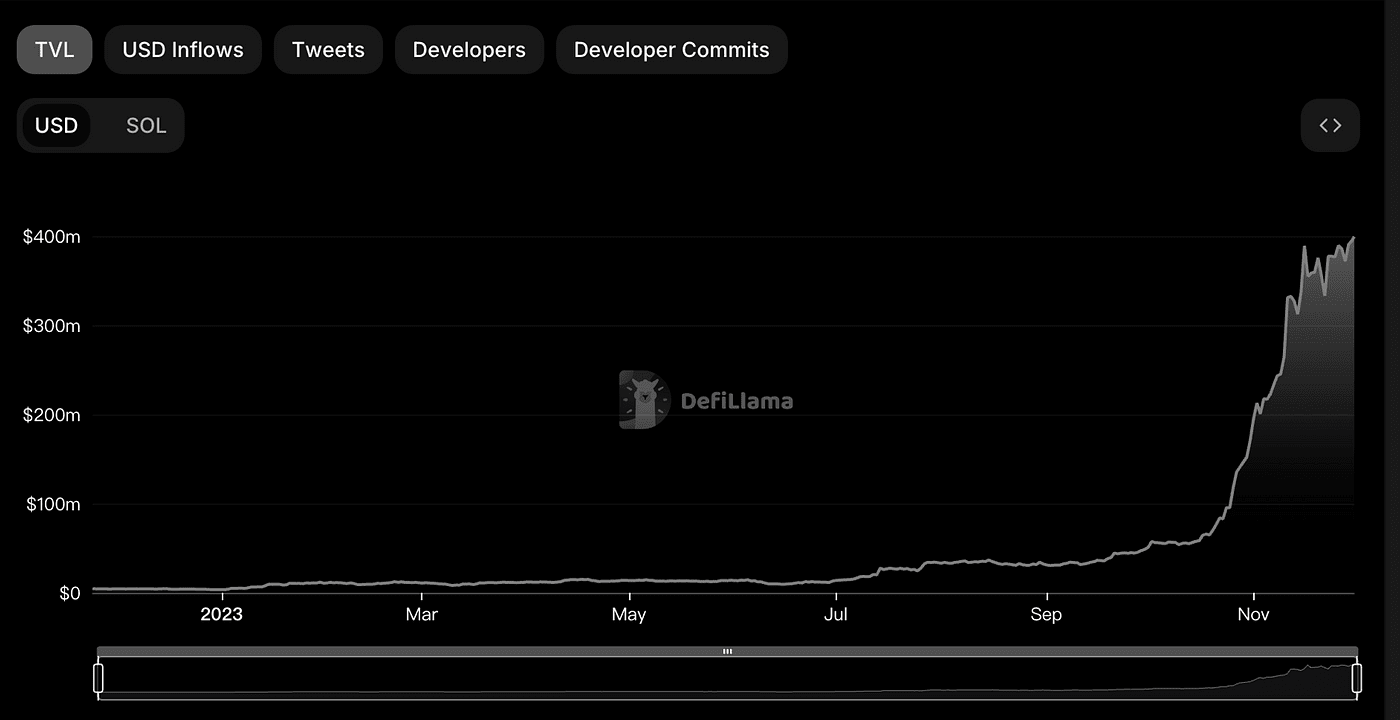Switch to USD Inflows tab
Screen dimensions: 1400x720
(x=183, y=50)
